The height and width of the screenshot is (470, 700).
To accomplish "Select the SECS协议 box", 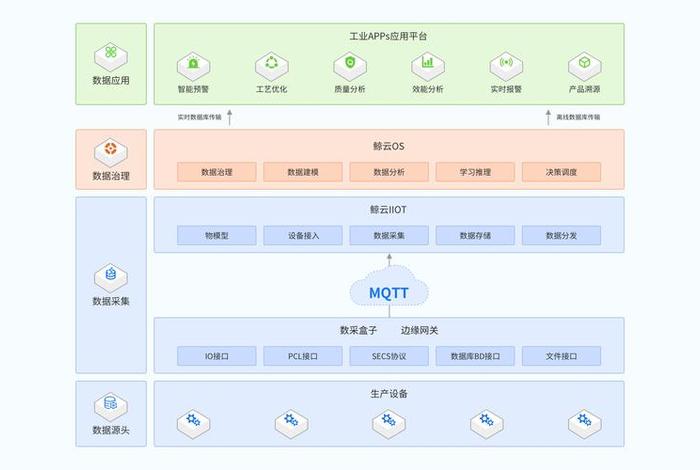I will 389,356.
